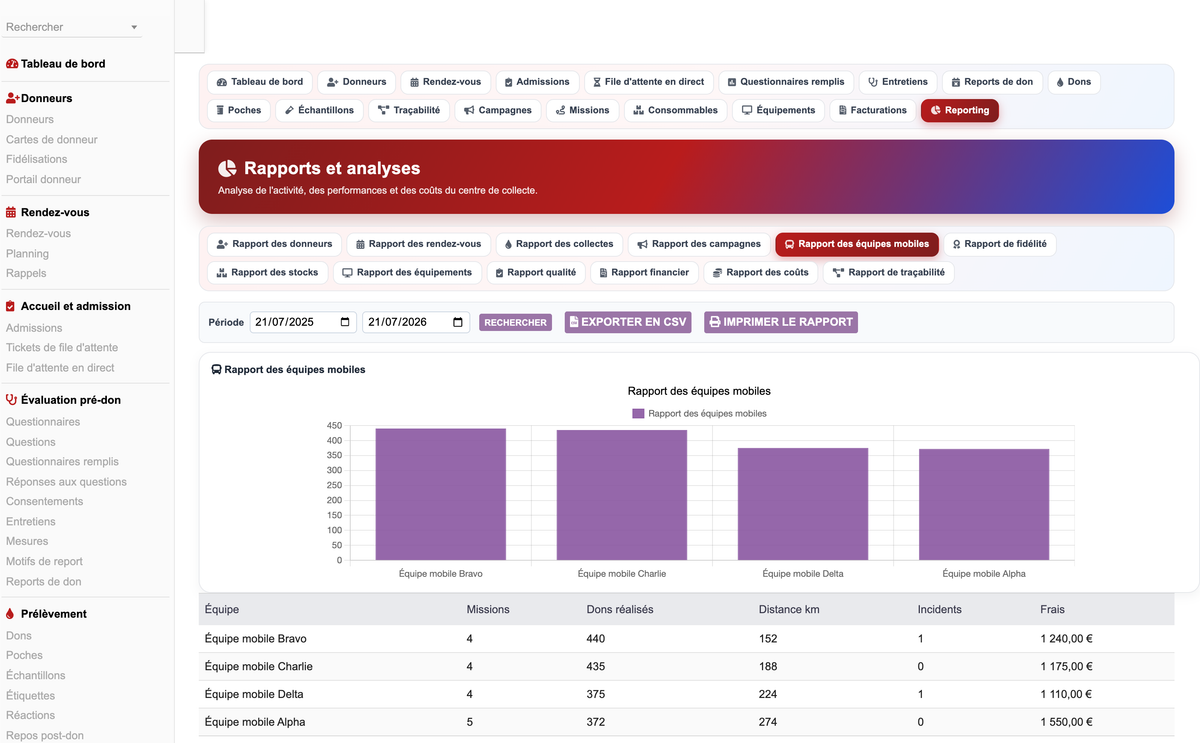This screenshot has width=1200, height=743.
Task: Open calendar picker of start date 21/07/2025
Action: (x=345, y=322)
